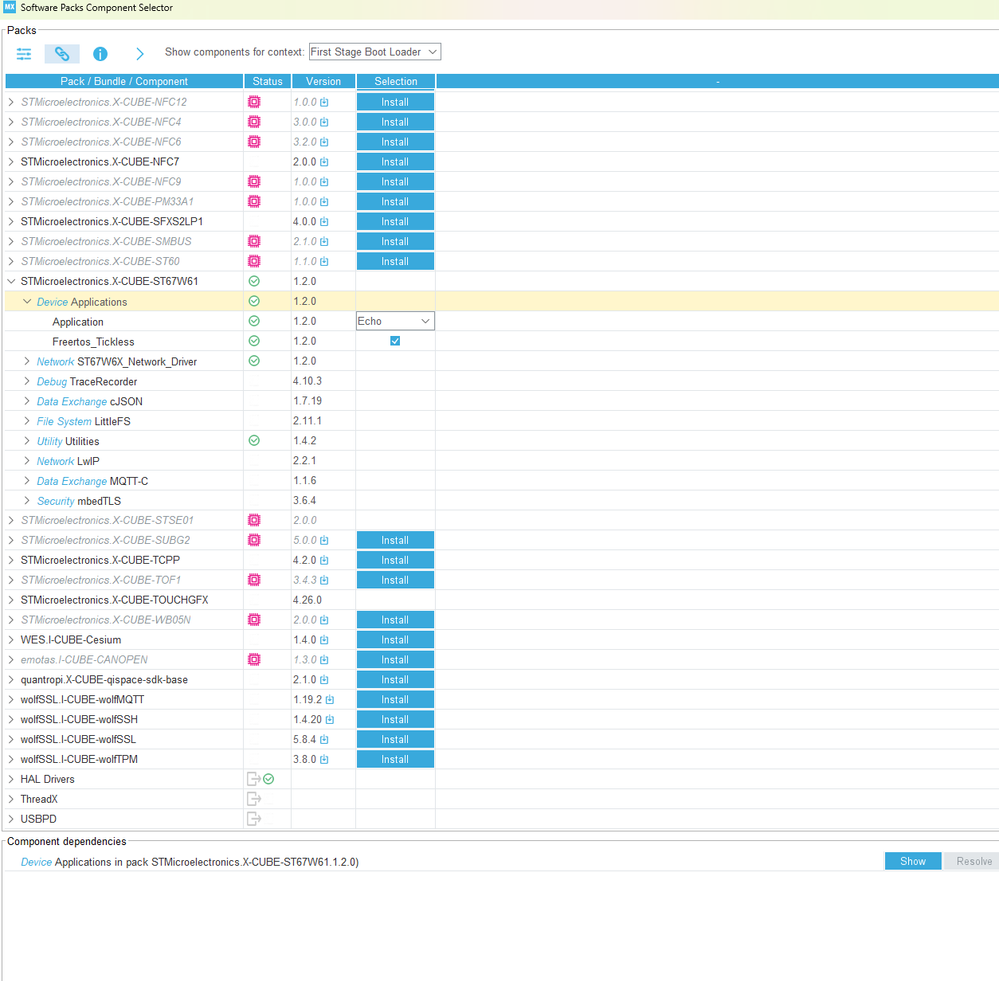Screen dimensions: 999x981
Task: Click the right arrow icon in Packs toolbar
Action: [x=140, y=54]
